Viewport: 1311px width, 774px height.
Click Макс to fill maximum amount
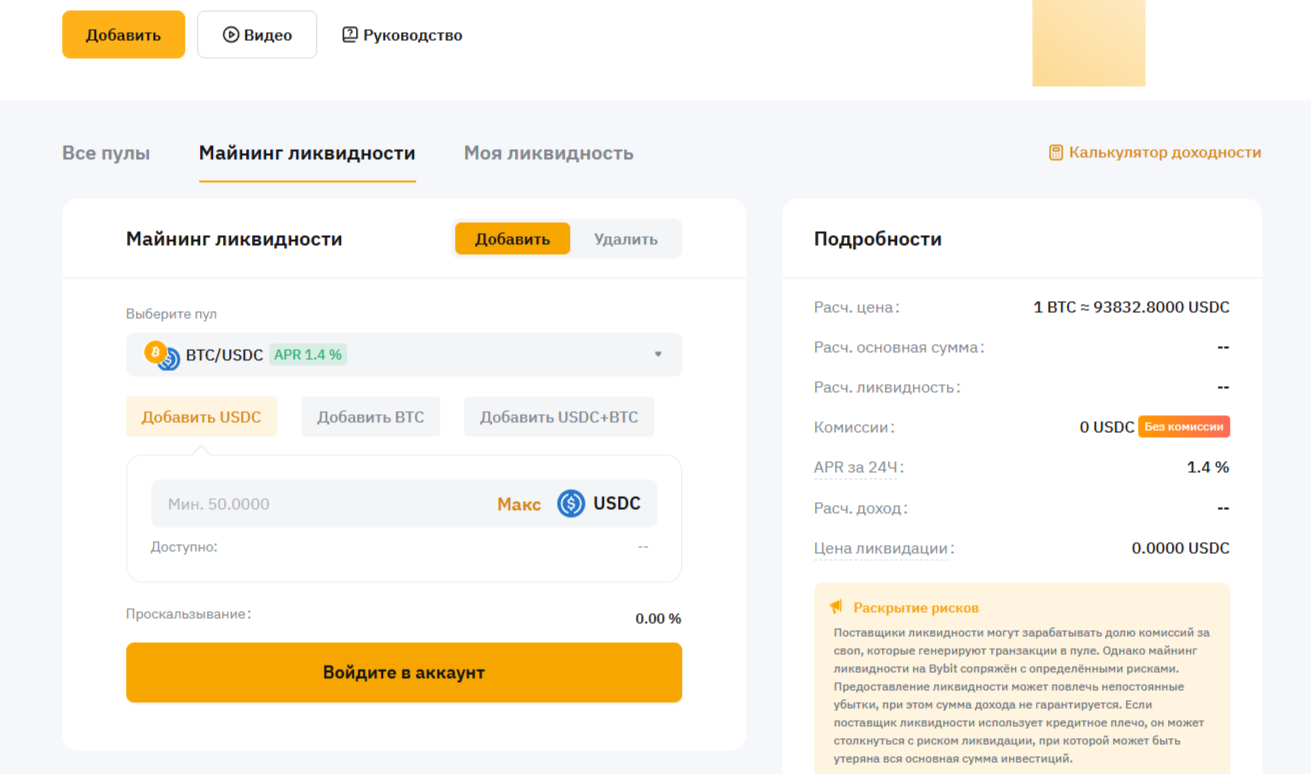click(x=519, y=504)
